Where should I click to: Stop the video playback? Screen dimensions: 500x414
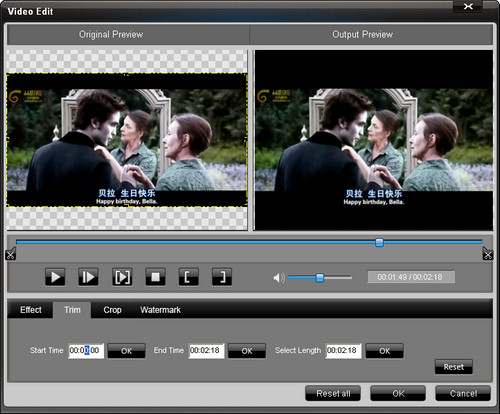pos(155,277)
